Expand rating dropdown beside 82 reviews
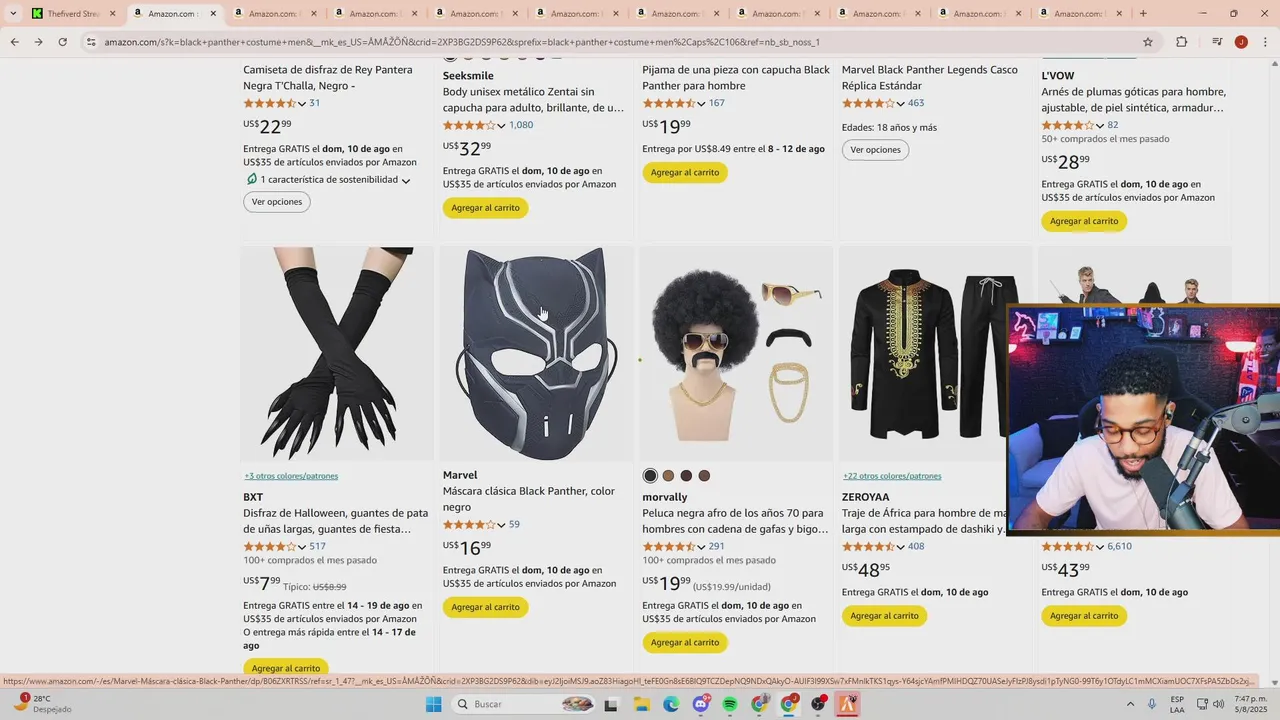 coord(1100,126)
